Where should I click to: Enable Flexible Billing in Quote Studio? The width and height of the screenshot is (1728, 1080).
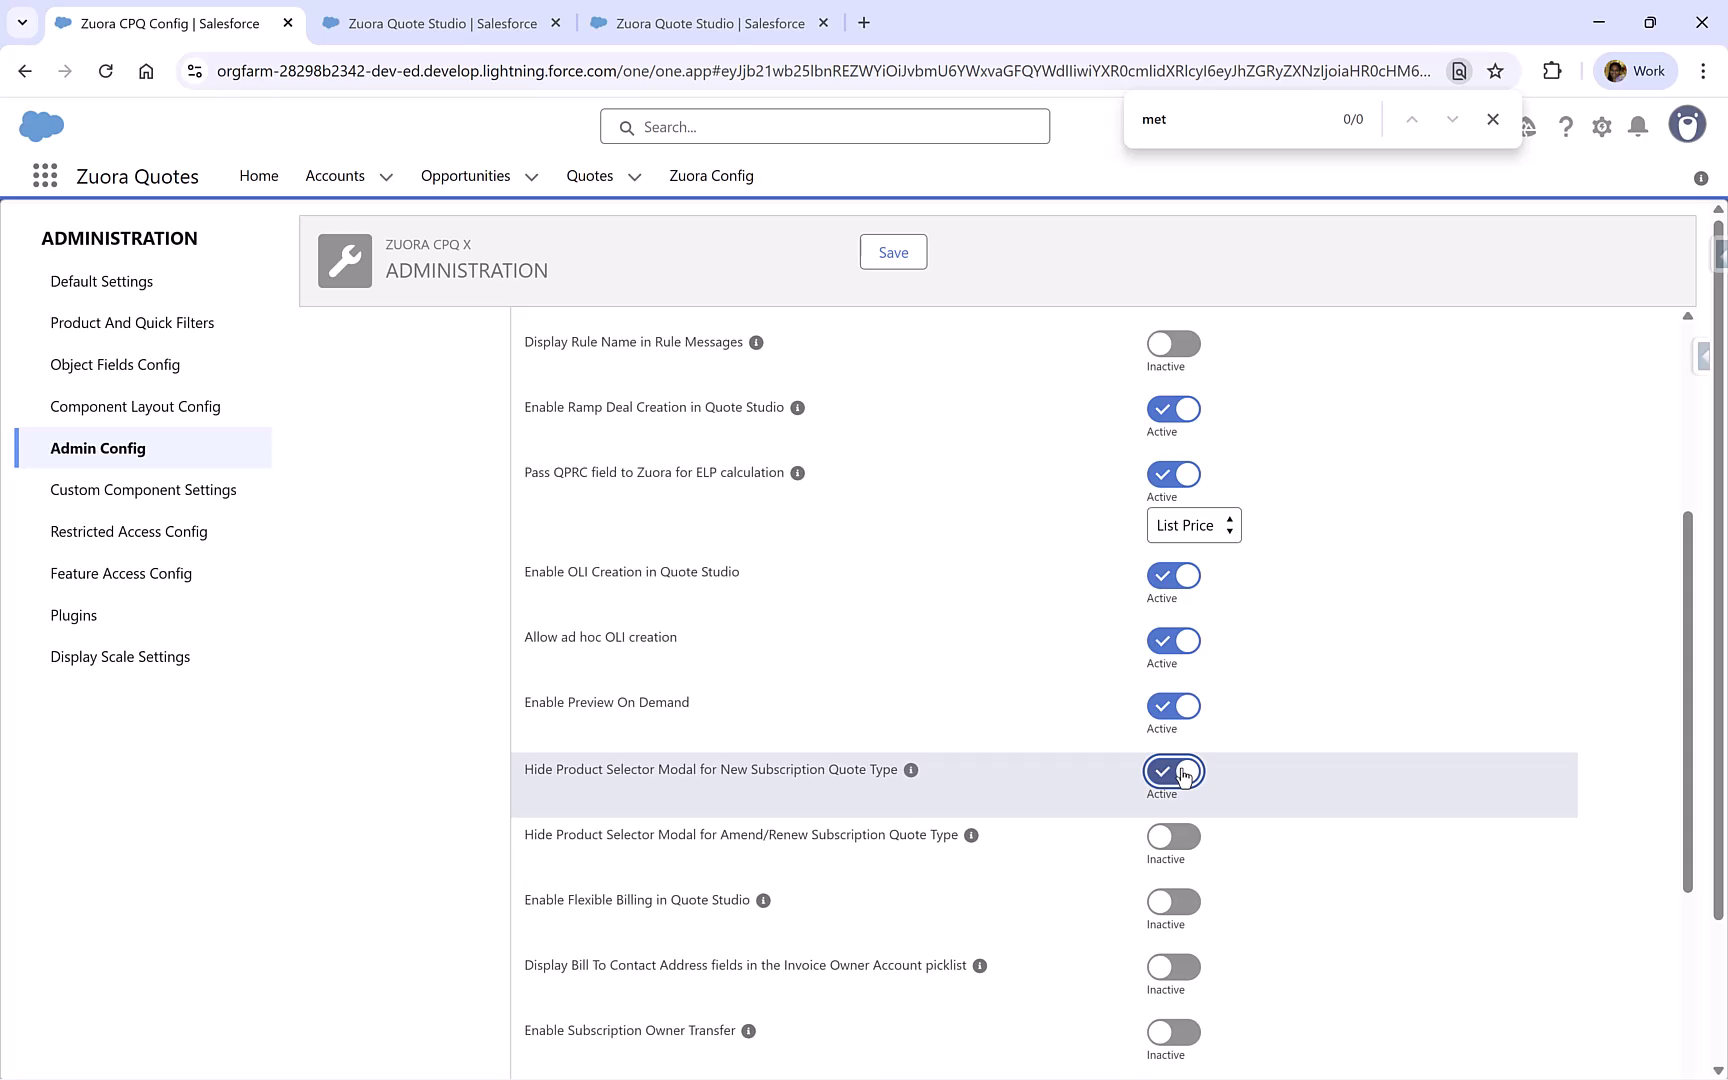tap(1173, 901)
